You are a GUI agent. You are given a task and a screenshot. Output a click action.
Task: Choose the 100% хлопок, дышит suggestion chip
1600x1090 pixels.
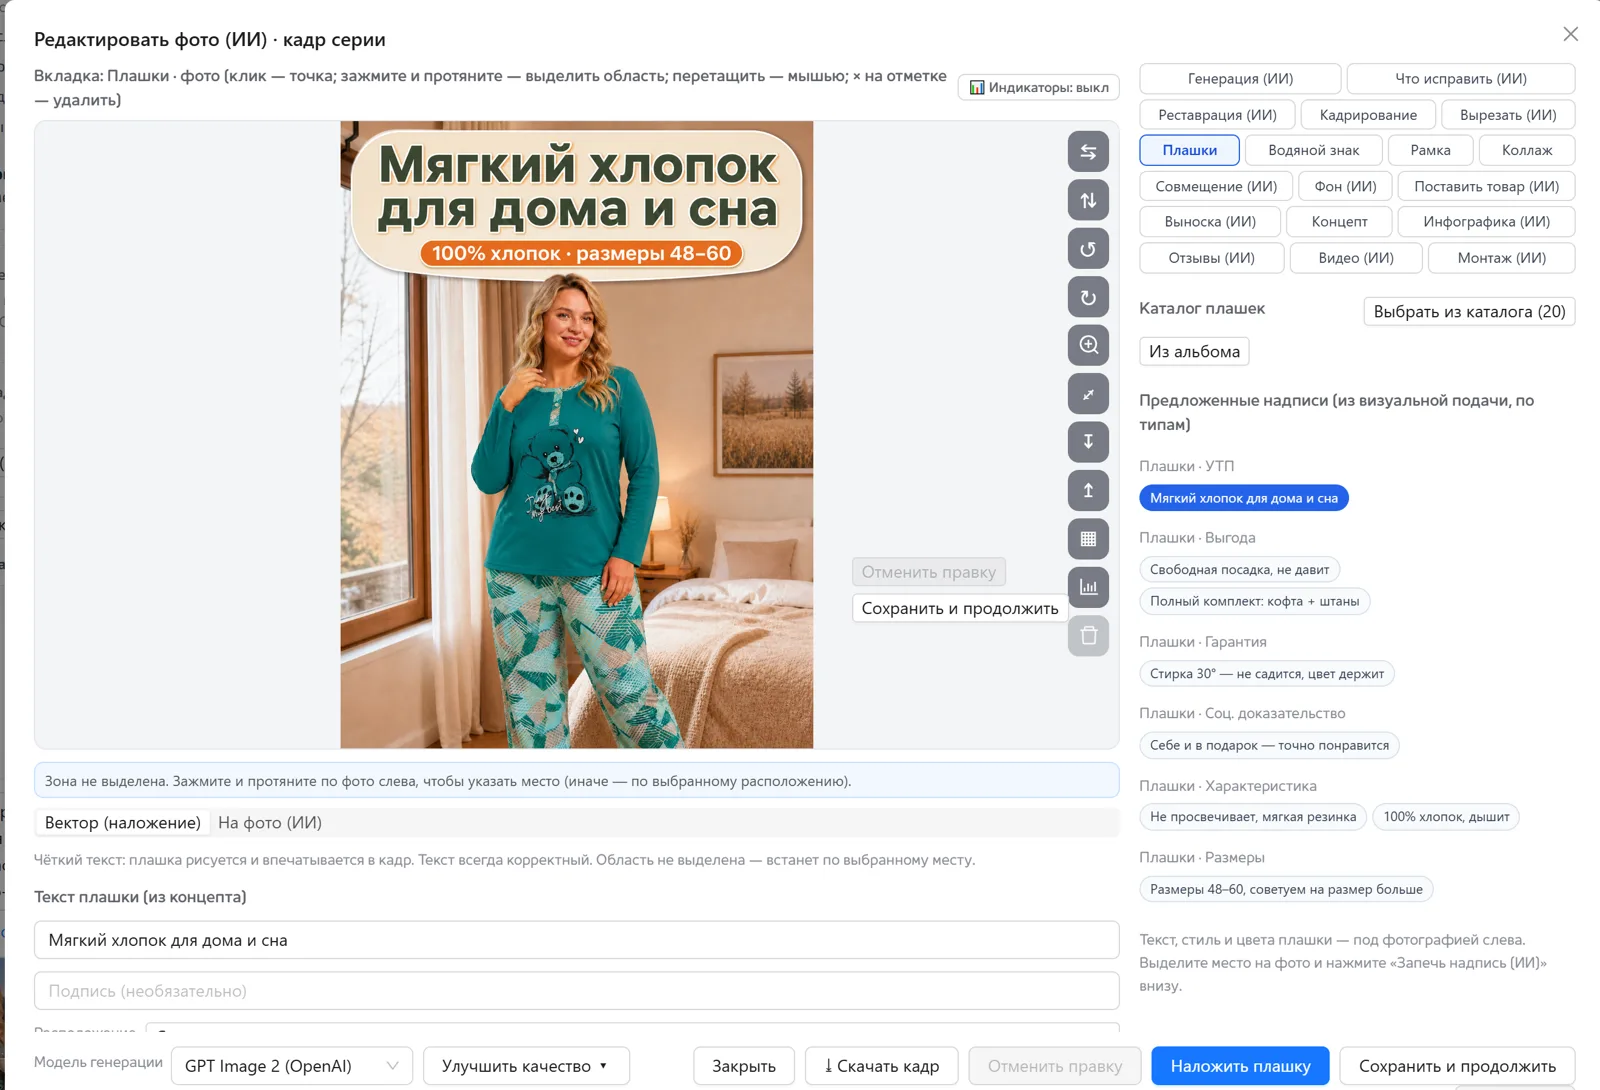[x=1446, y=817]
